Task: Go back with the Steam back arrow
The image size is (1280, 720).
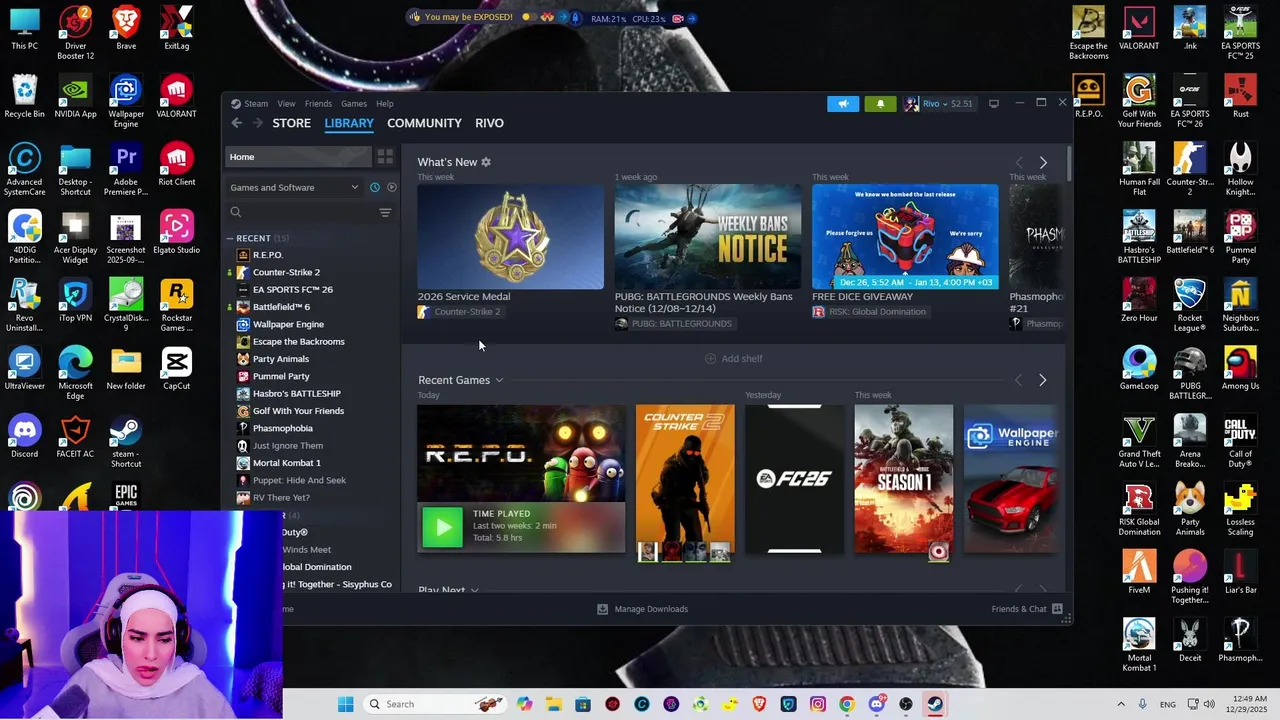Action: tap(236, 123)
